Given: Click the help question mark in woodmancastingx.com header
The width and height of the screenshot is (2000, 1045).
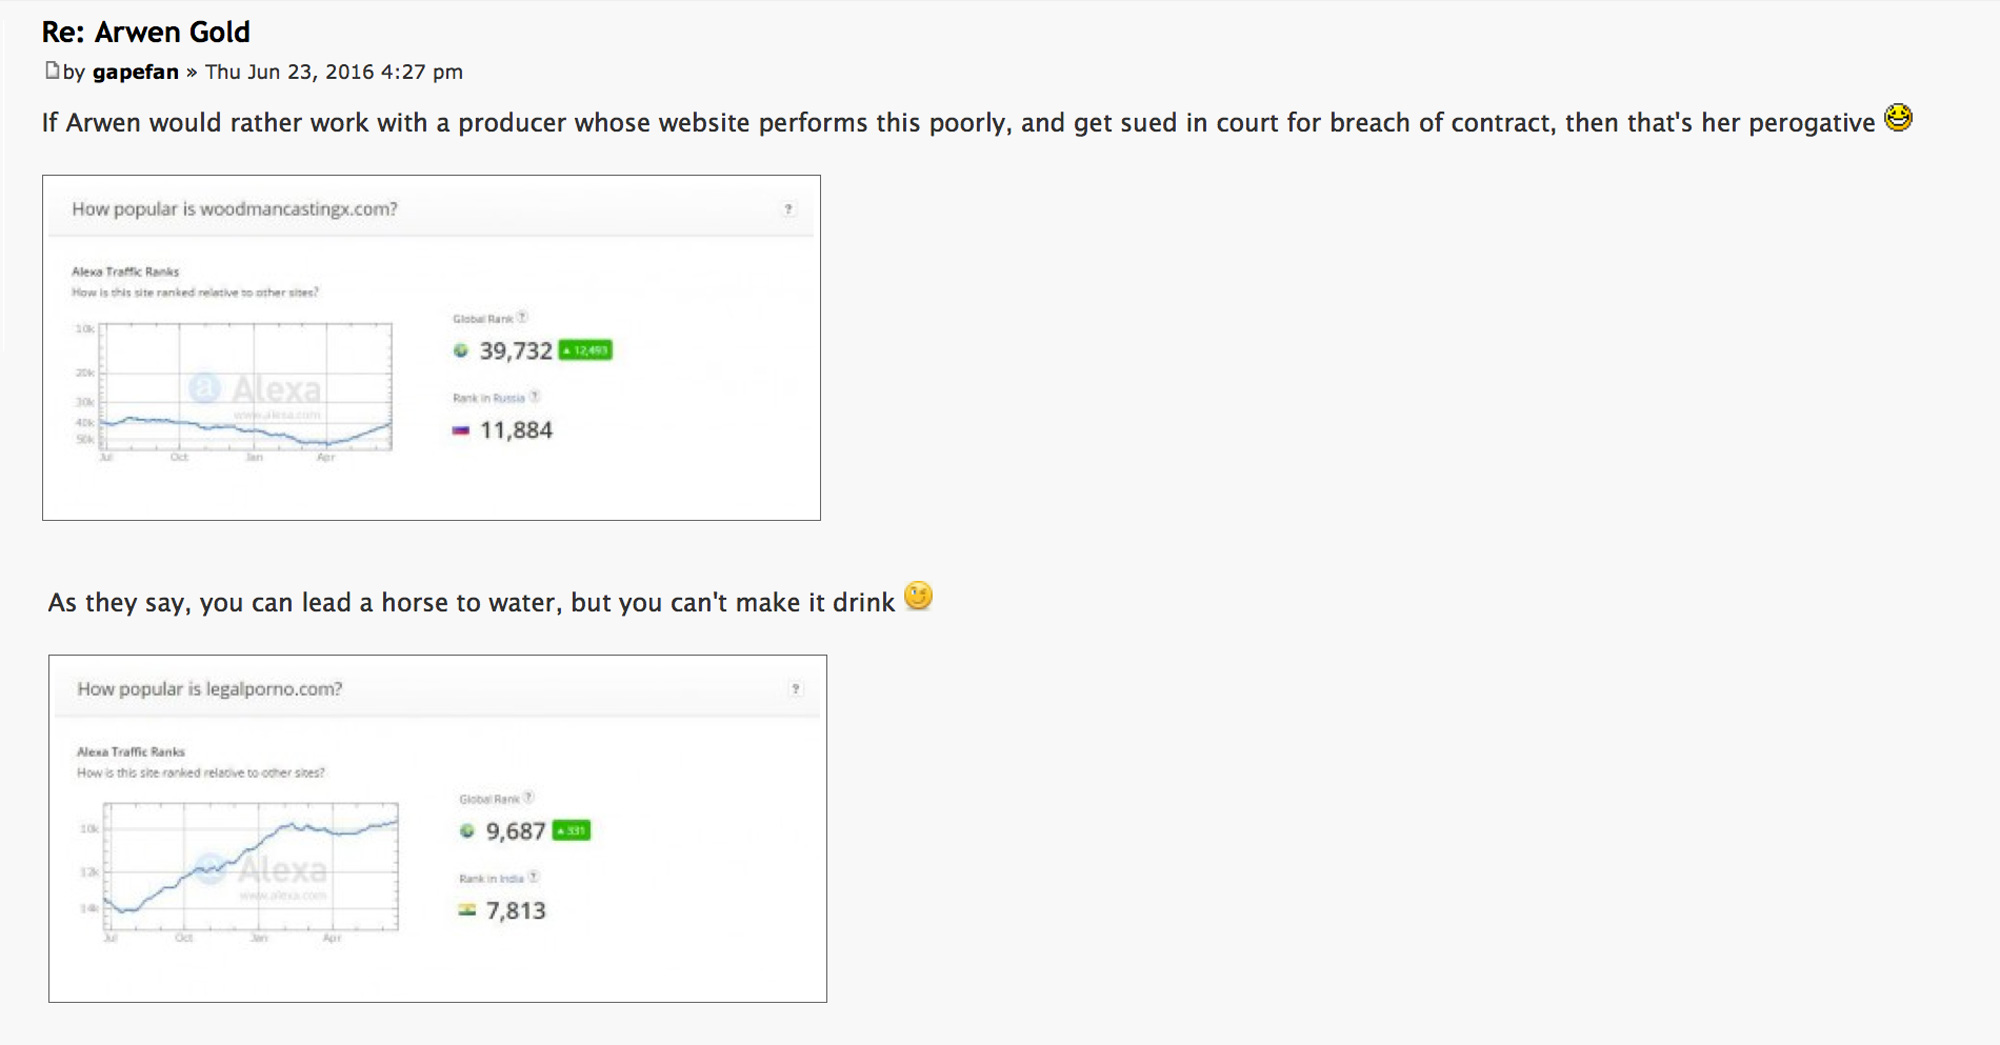Looking at the screenshot, I should (x=788, y=209).
